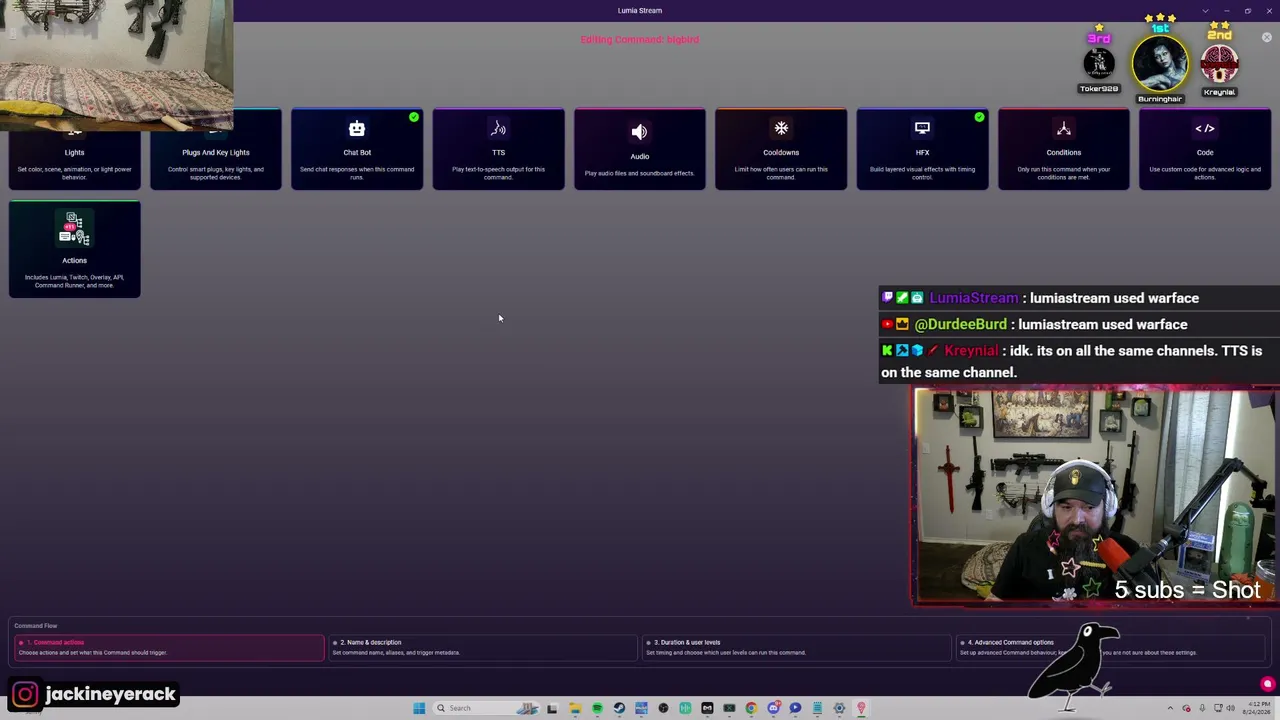Click the taskbar Search box
This screenshot has height=720, width=1280.
point(486,708)
